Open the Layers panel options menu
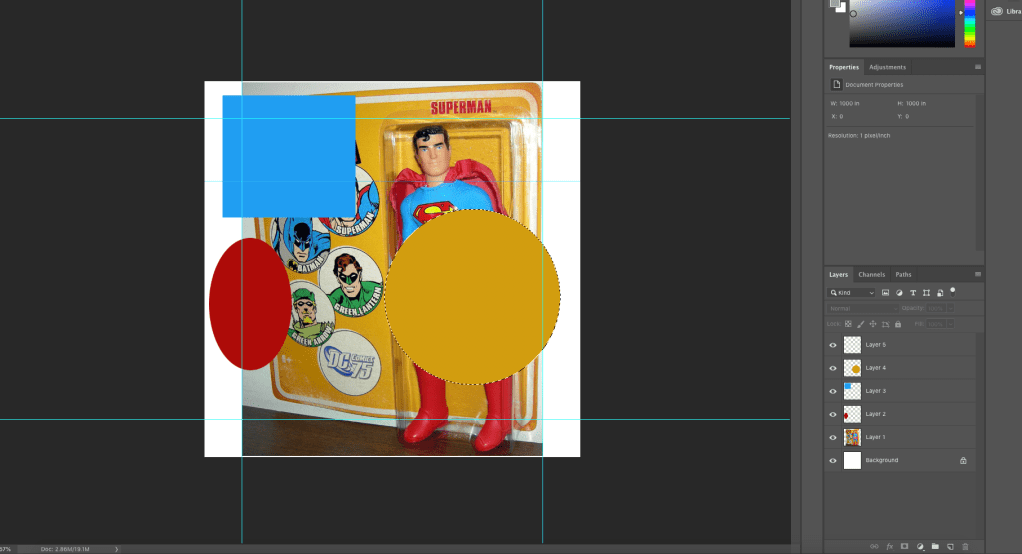1022x554 pixels. coord(978,274)
